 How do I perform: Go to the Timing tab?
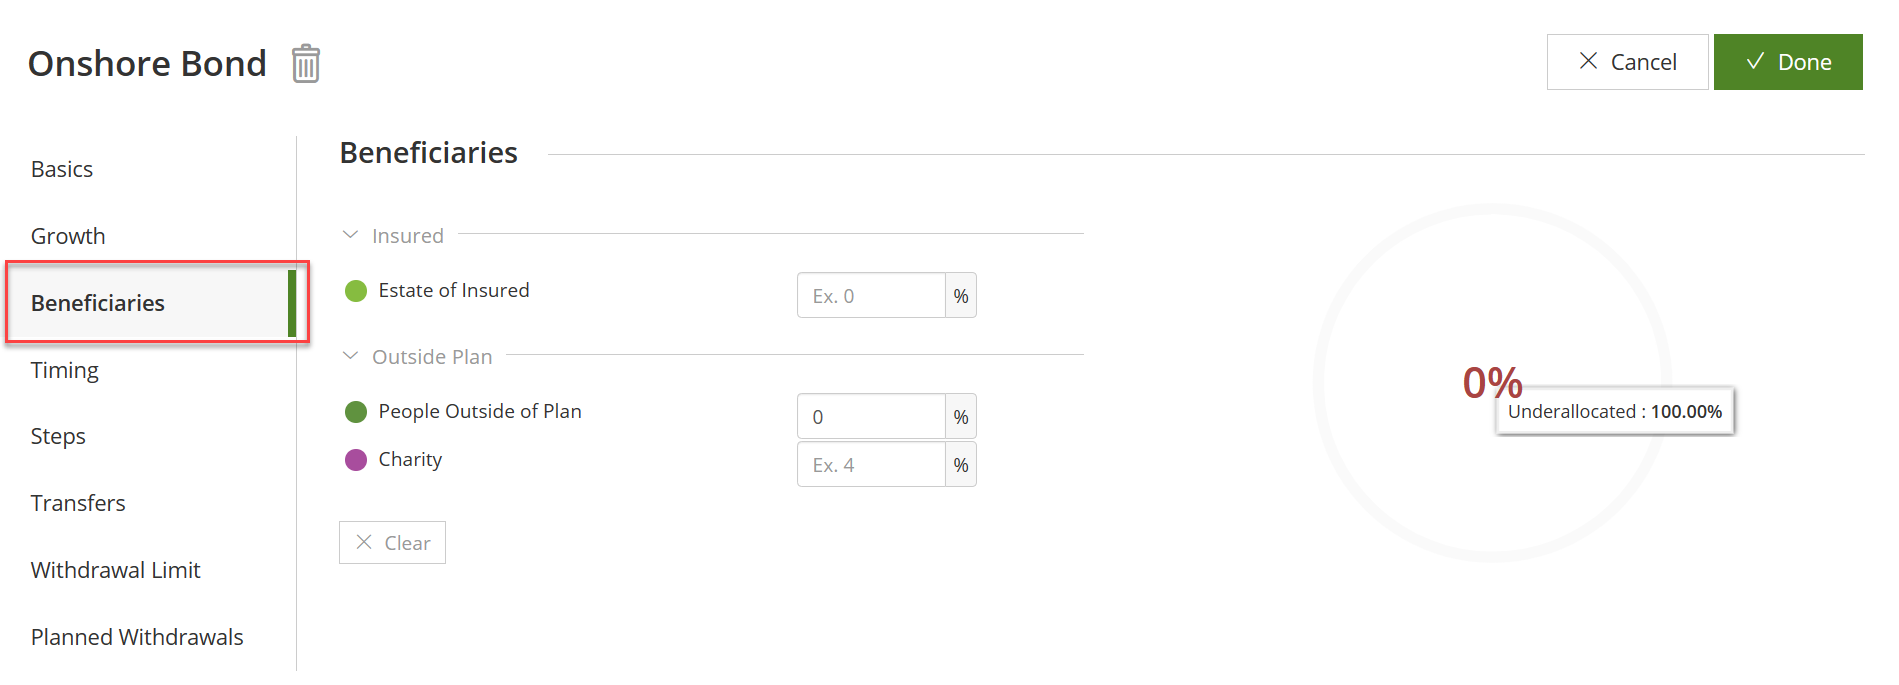[65, 371]
